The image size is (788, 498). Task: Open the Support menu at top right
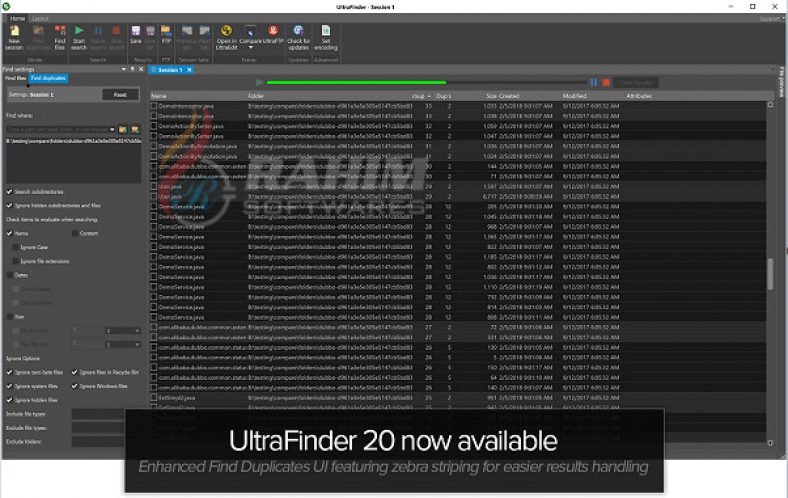pos(769,19)
